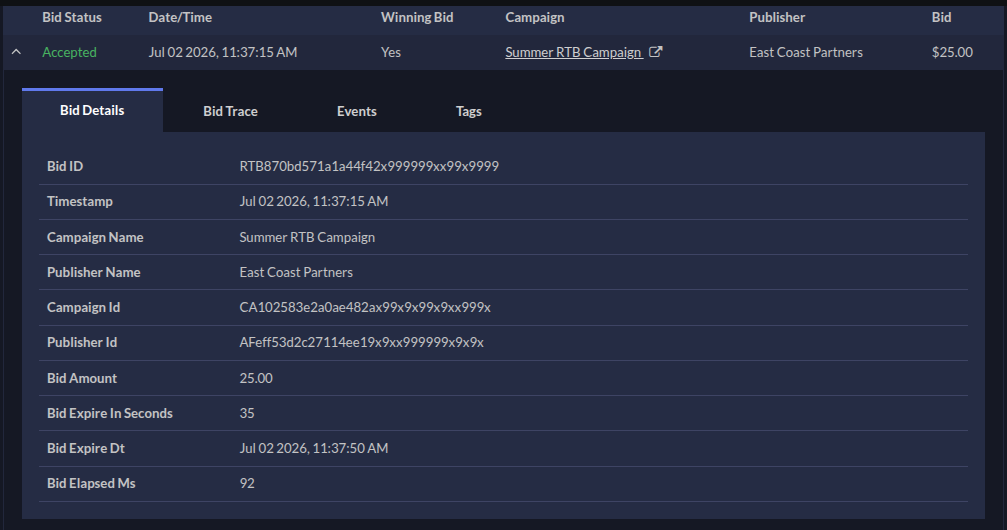The height and width of the screenshot is (530, 1007).
Task: Show the Tags tab
Action: point(469,111)
